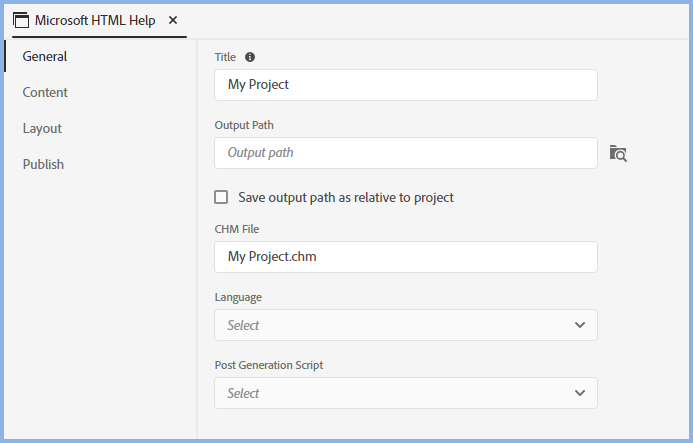The width and height of the screenshot is (693, 443).
Task: Click the chevron arrow in Language field
Action: [x=580, y=325]
